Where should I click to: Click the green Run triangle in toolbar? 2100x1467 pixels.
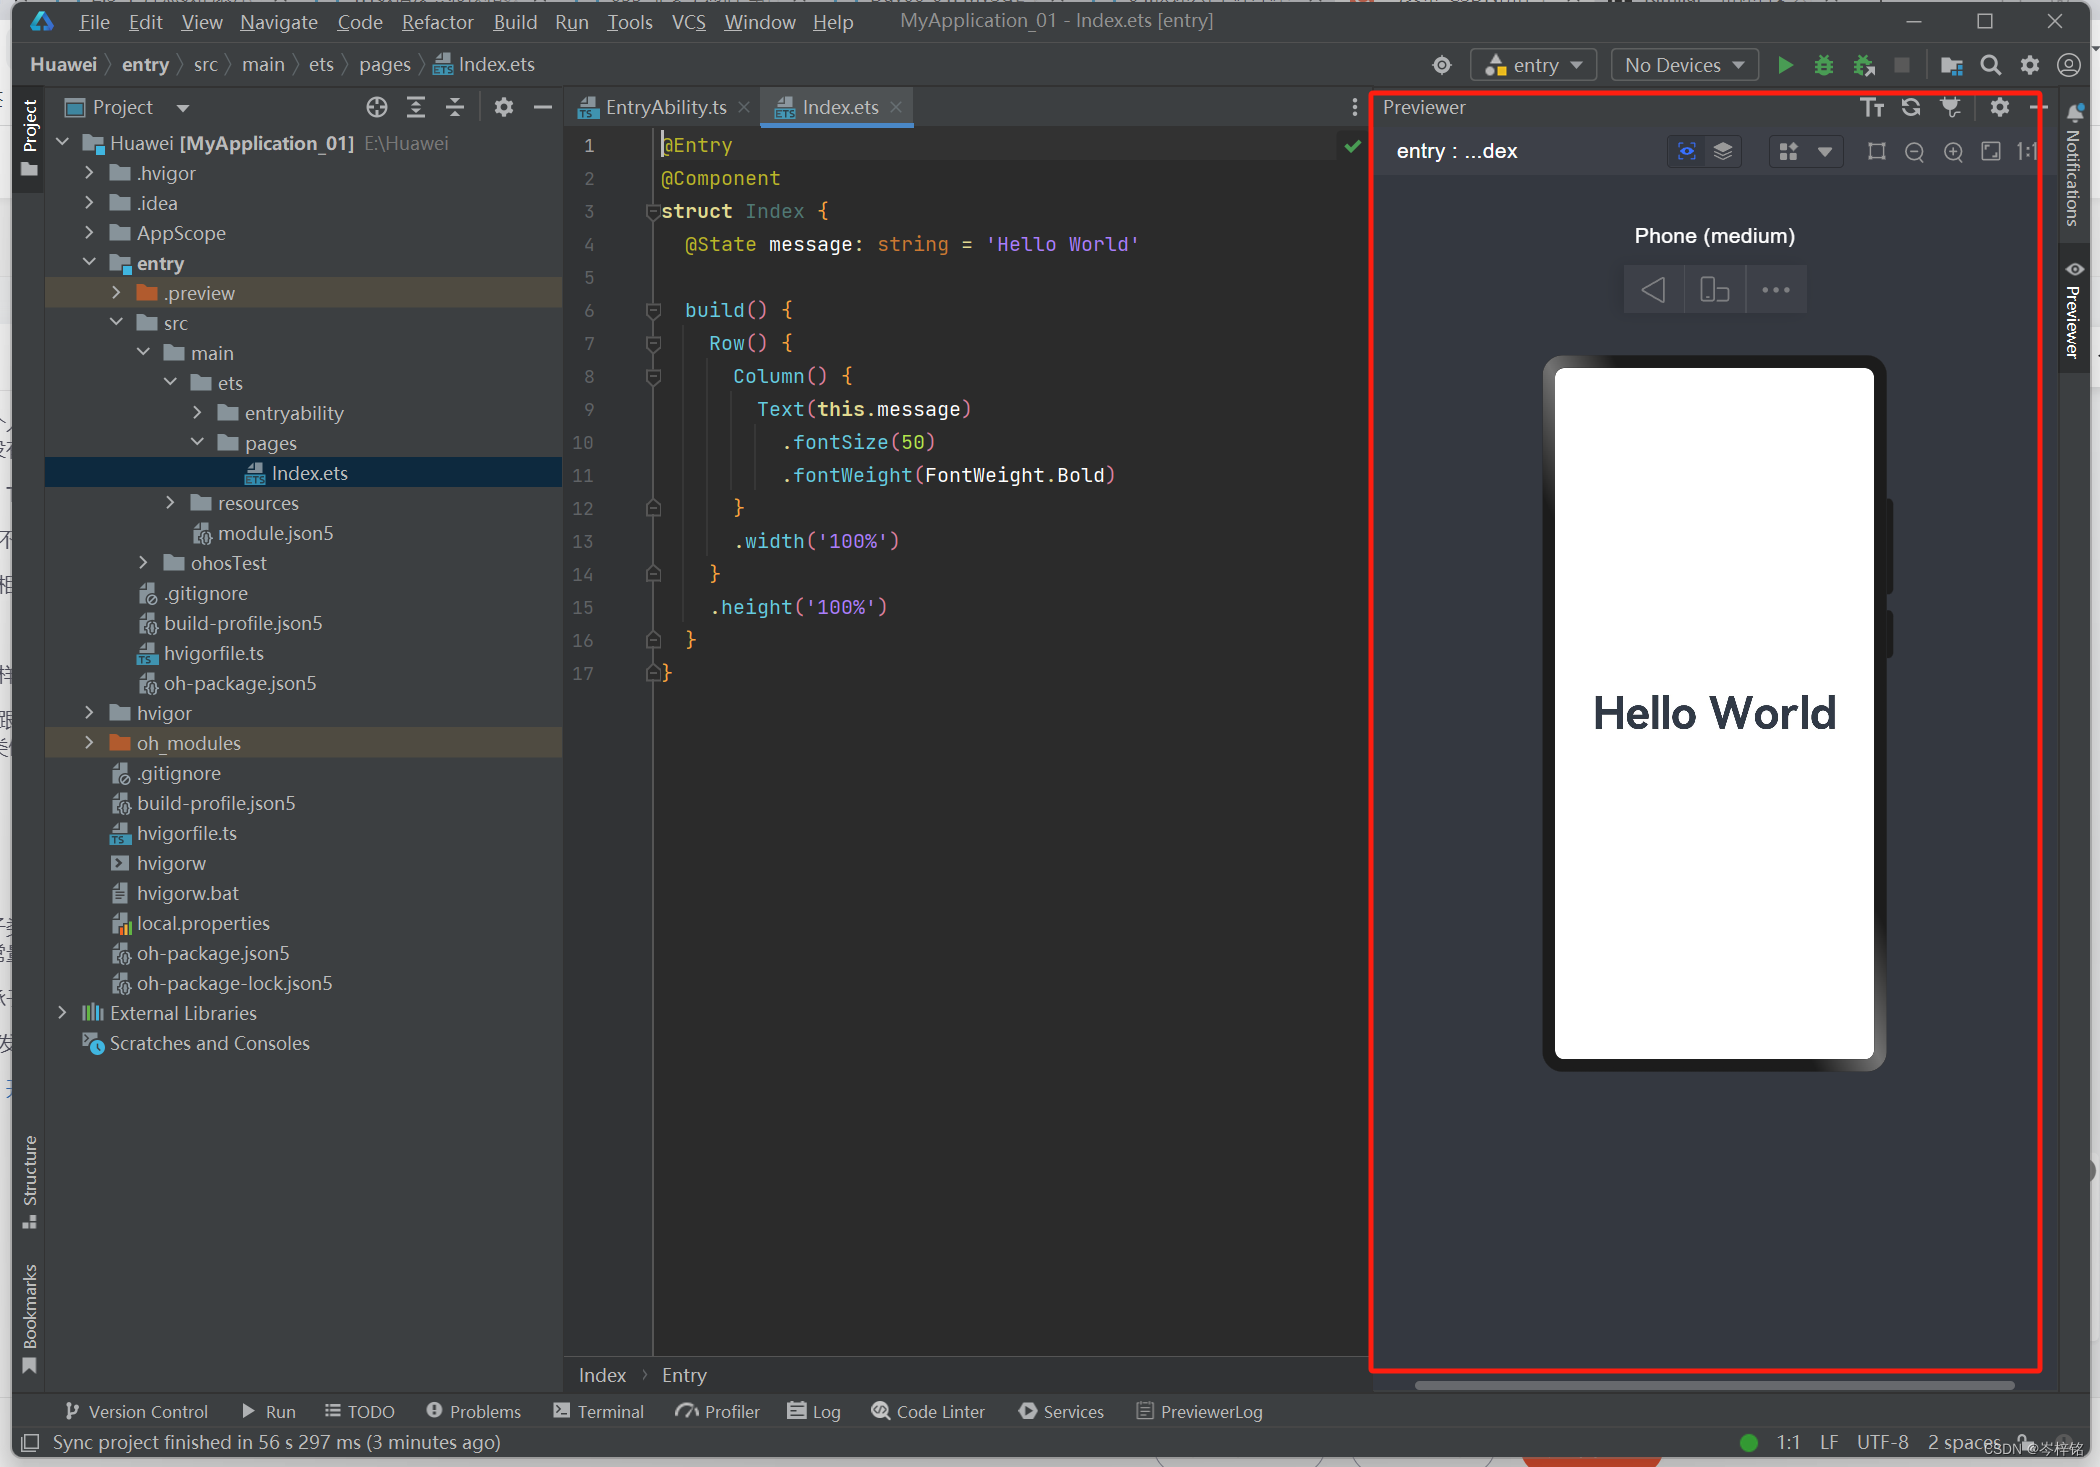tap(1785, 65)
